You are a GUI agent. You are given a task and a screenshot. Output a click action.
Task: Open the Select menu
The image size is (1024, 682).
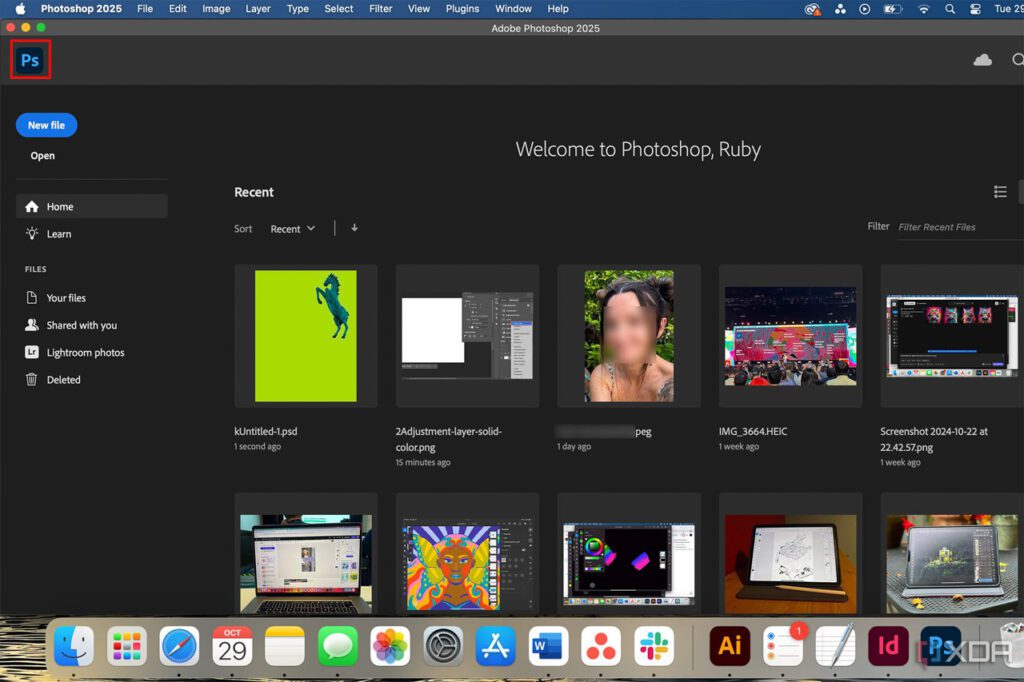(x=339, y=8)
